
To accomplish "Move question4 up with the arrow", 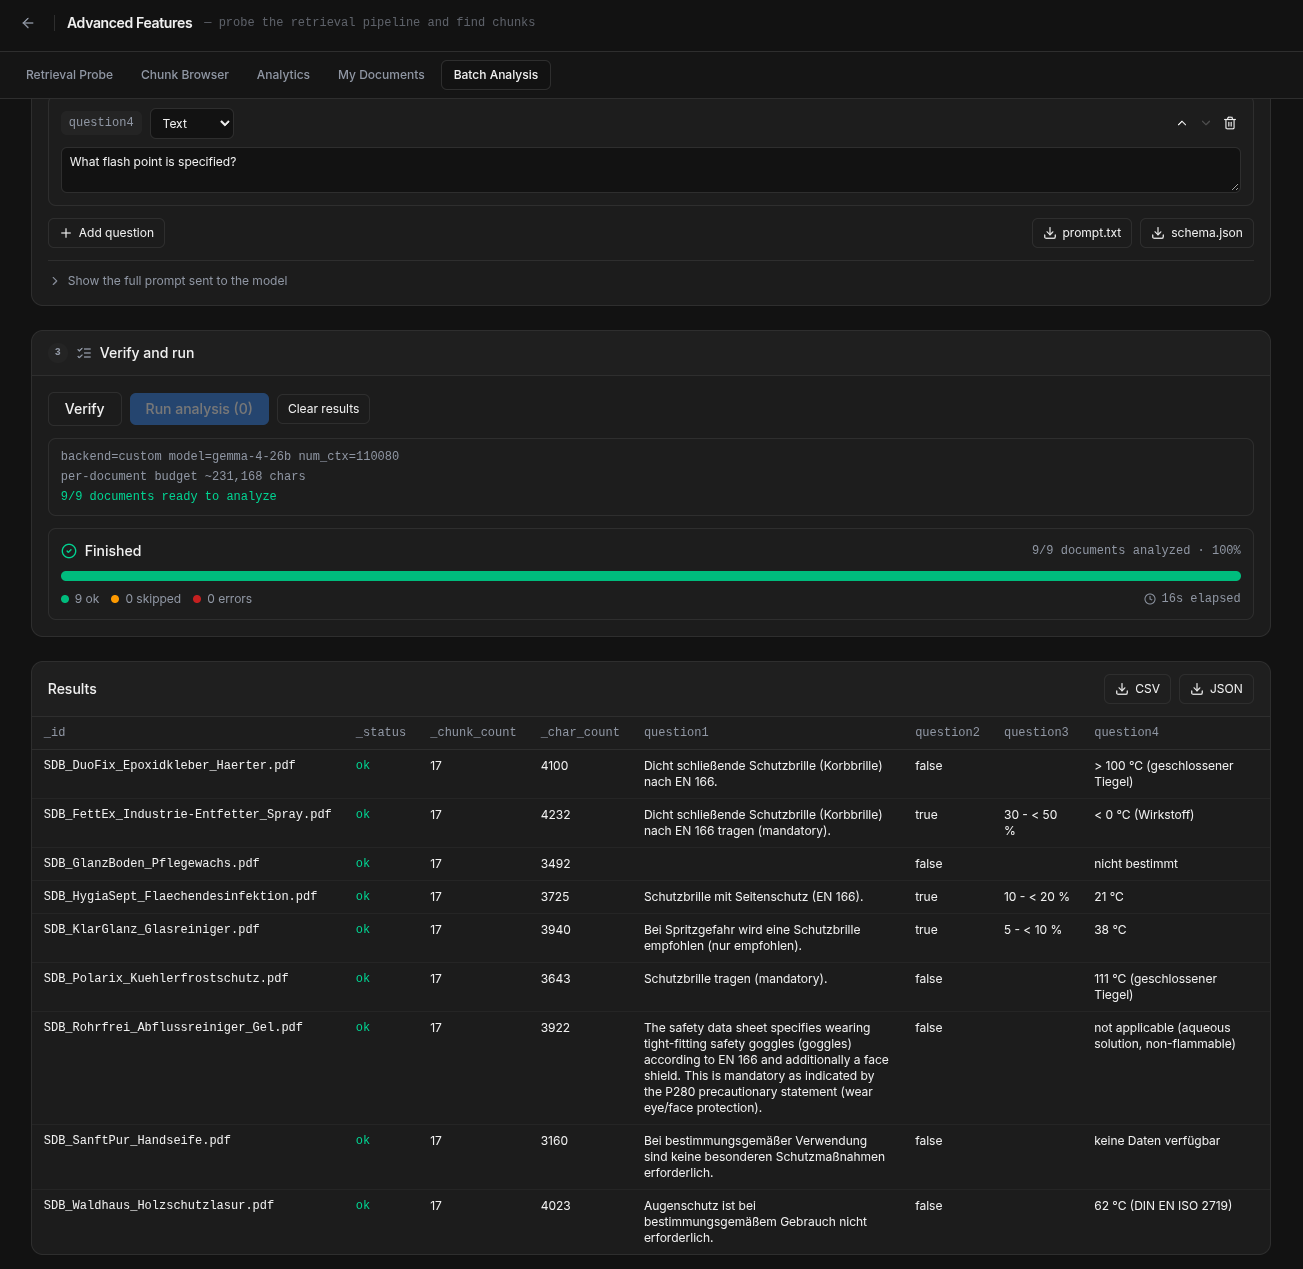I will (x=1182, y=123).
